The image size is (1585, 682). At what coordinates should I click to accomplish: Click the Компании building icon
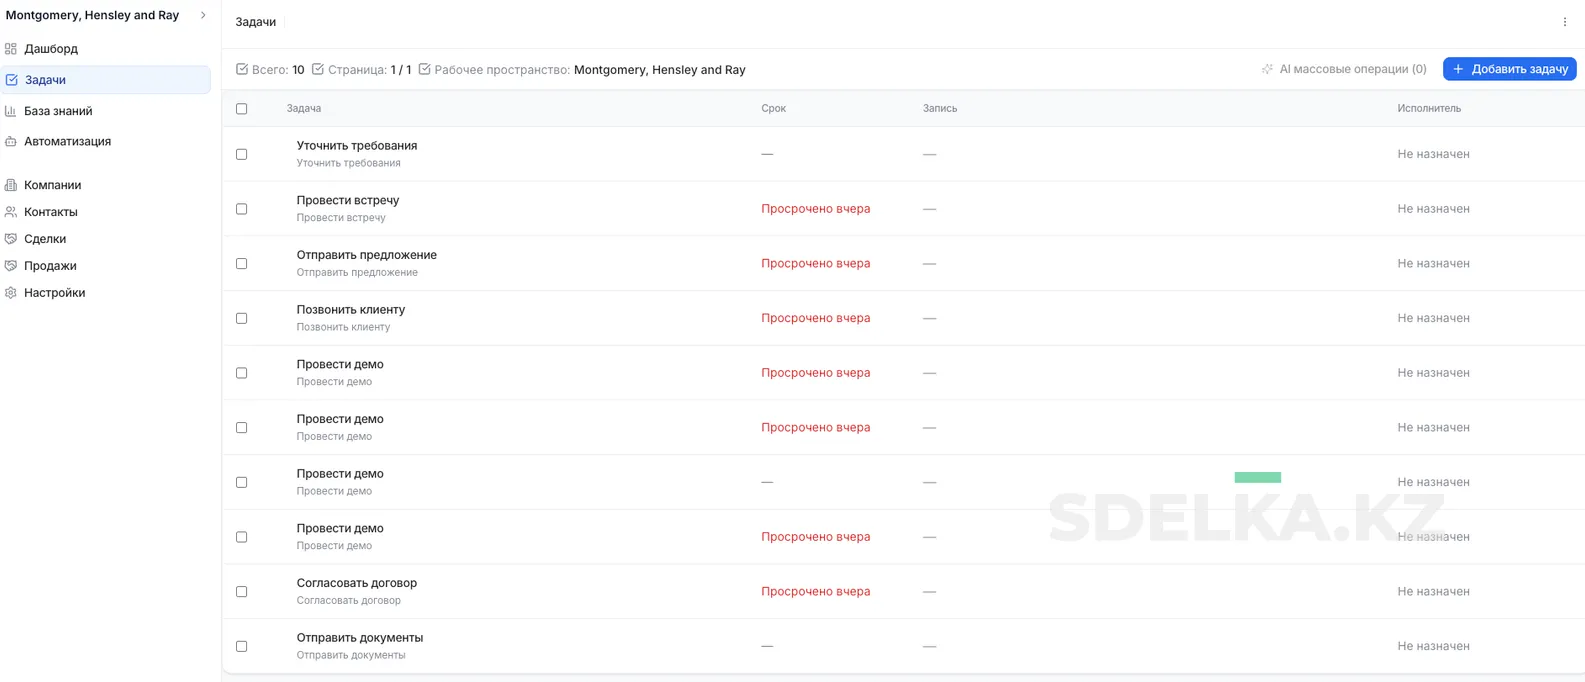point(11,185)
